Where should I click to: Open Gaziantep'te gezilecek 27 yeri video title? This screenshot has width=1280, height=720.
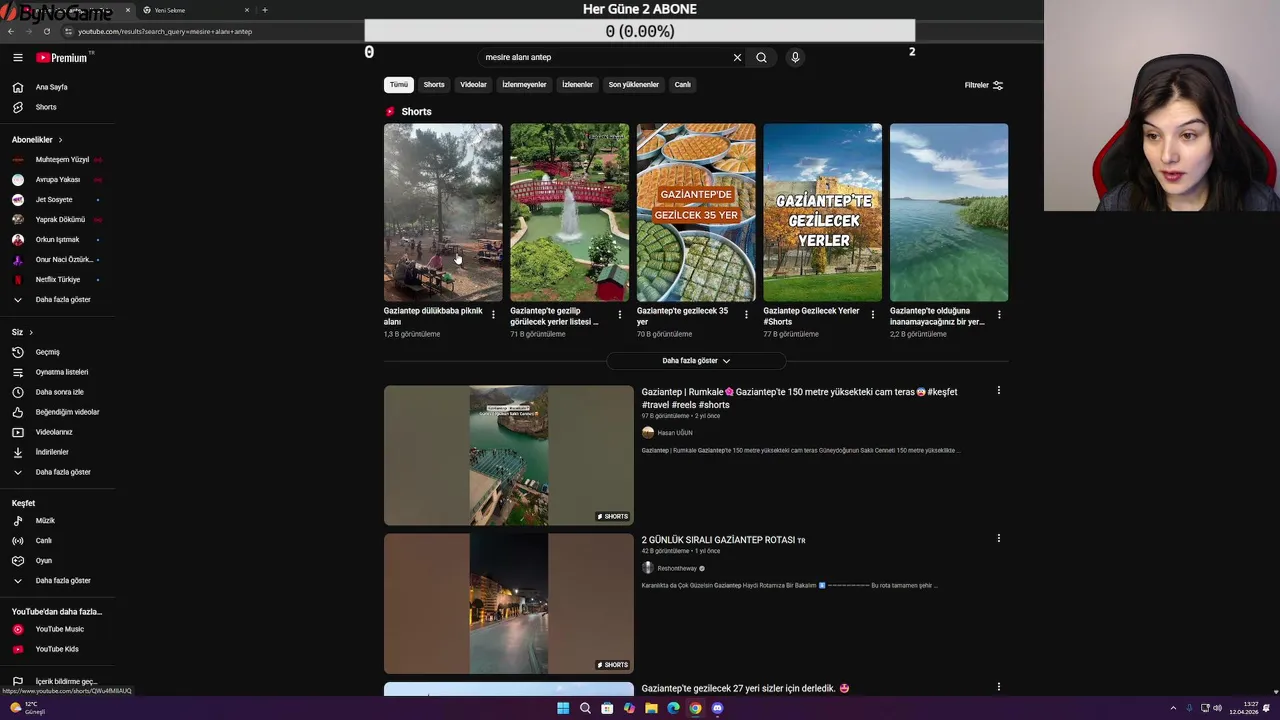tap(745, 688)
